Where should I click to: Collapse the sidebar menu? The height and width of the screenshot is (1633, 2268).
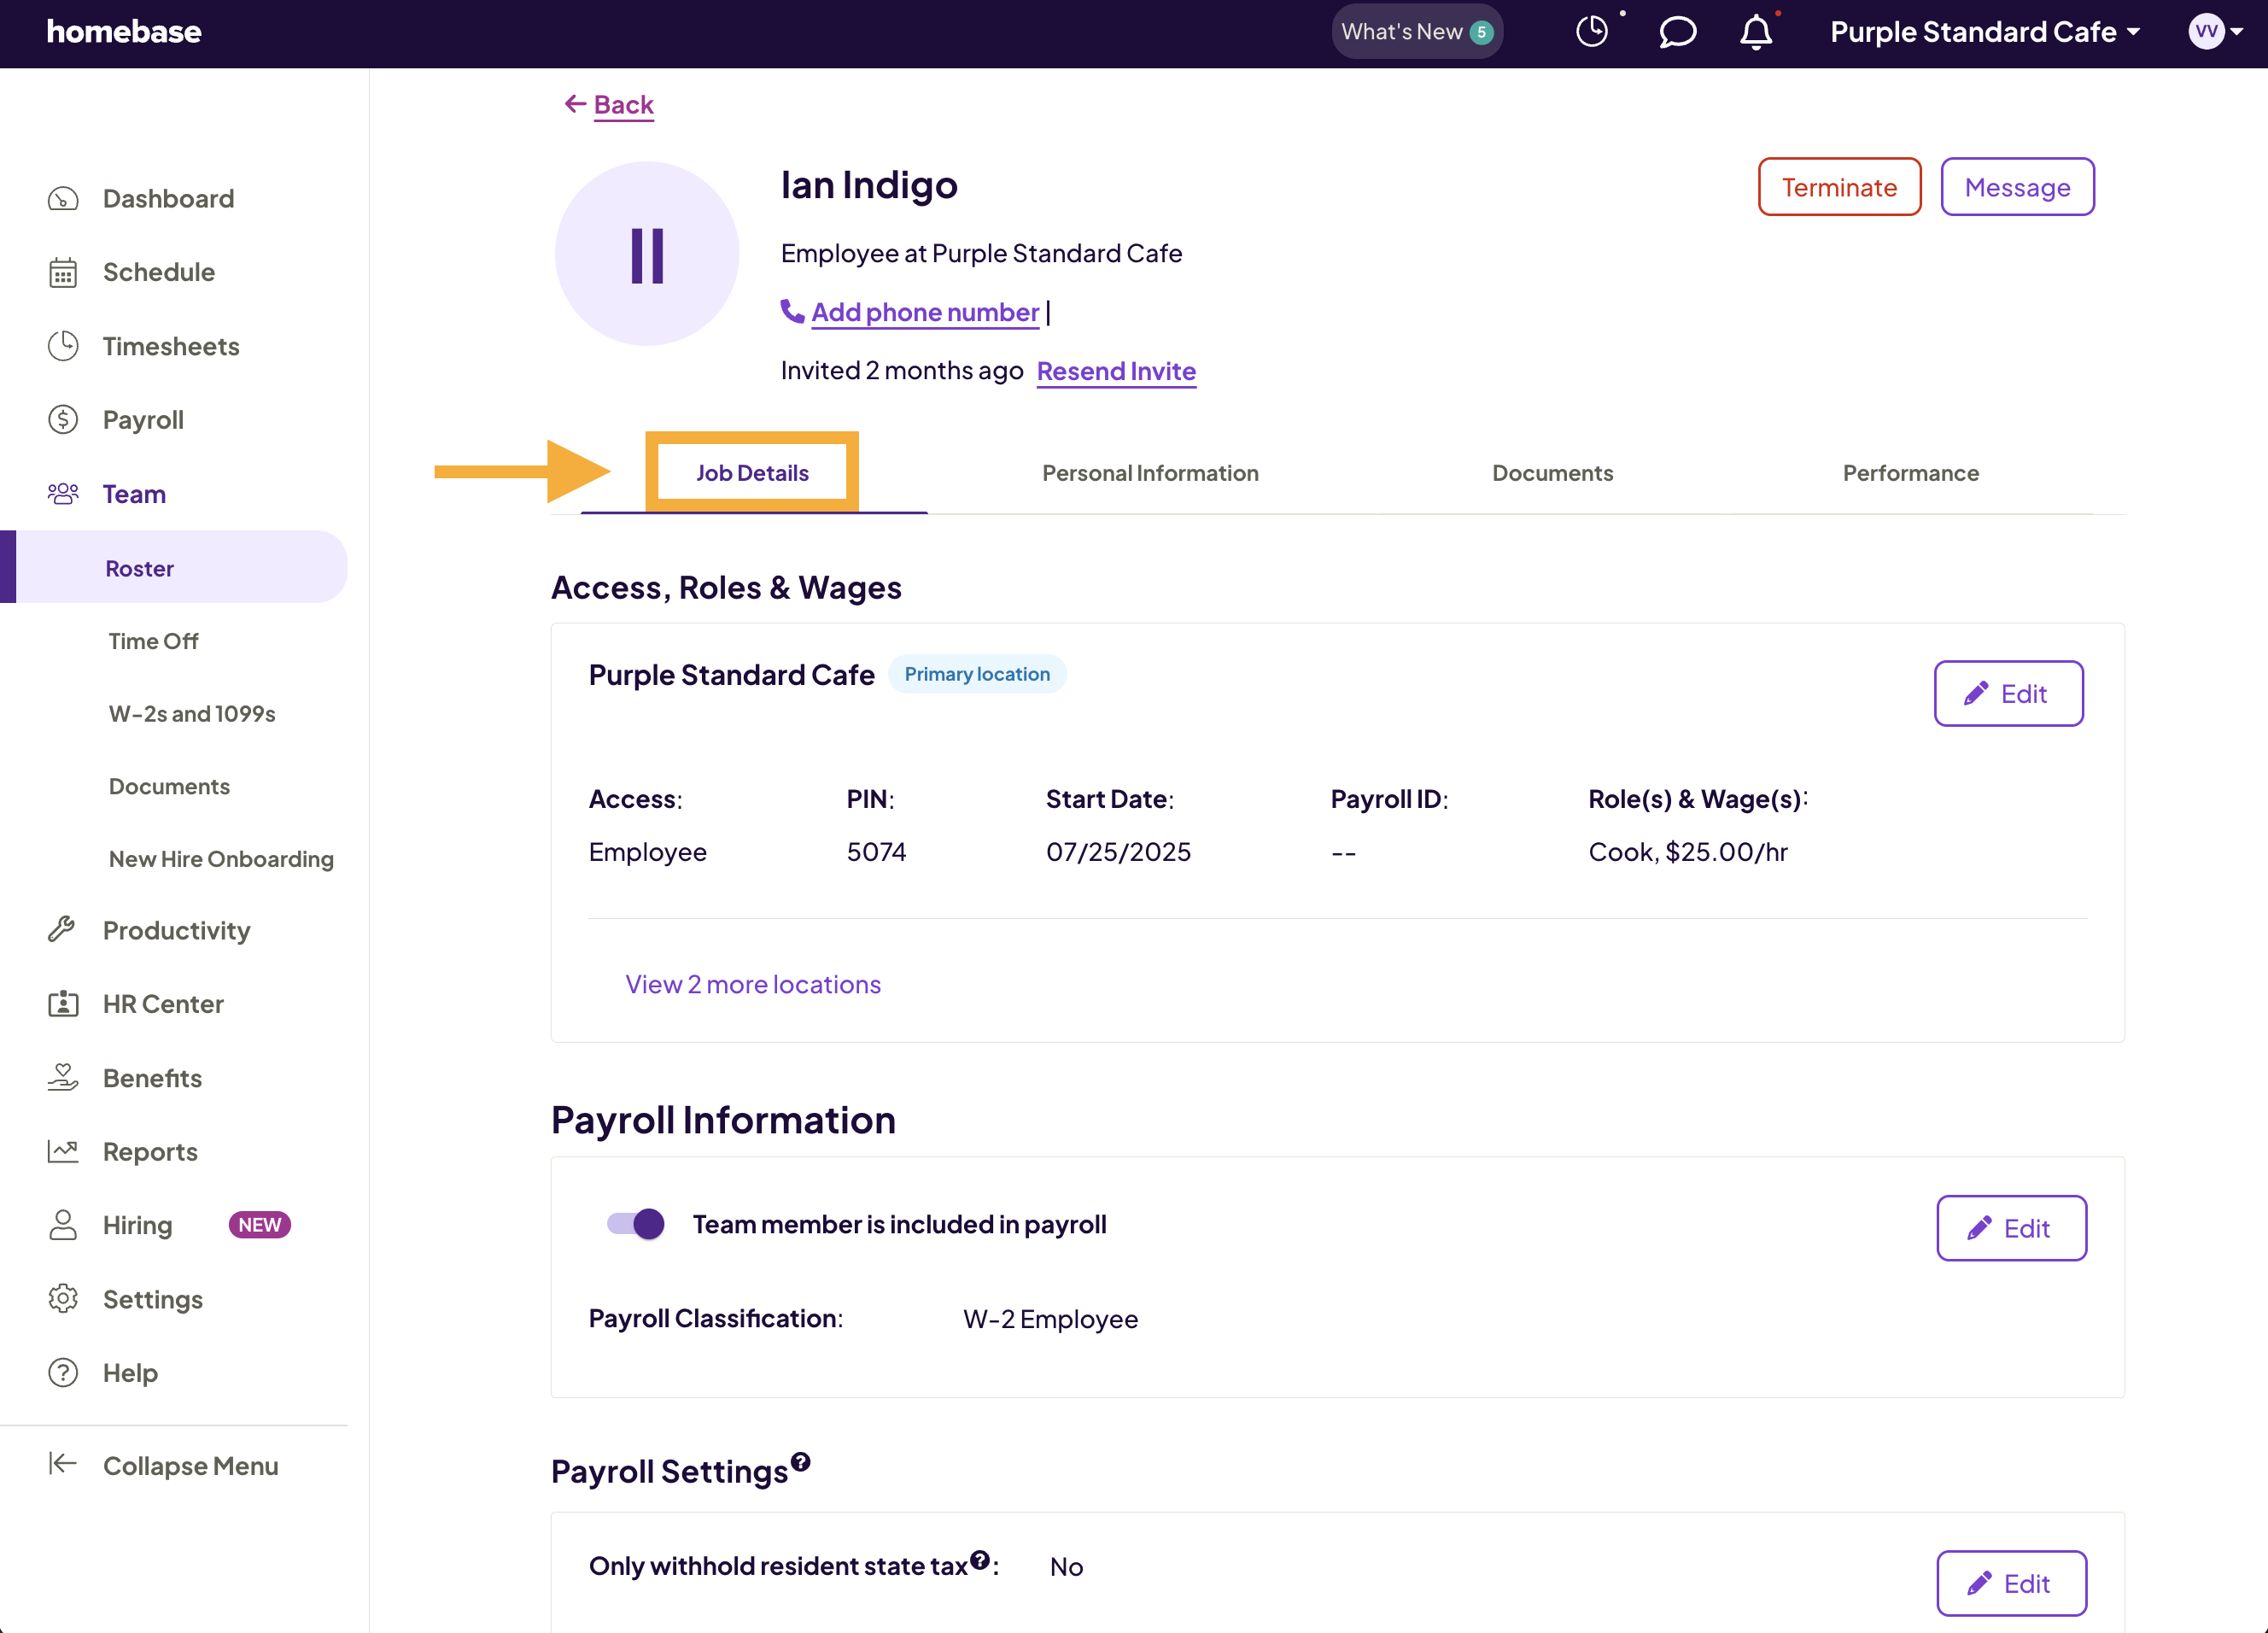[x=164, y=1465]
